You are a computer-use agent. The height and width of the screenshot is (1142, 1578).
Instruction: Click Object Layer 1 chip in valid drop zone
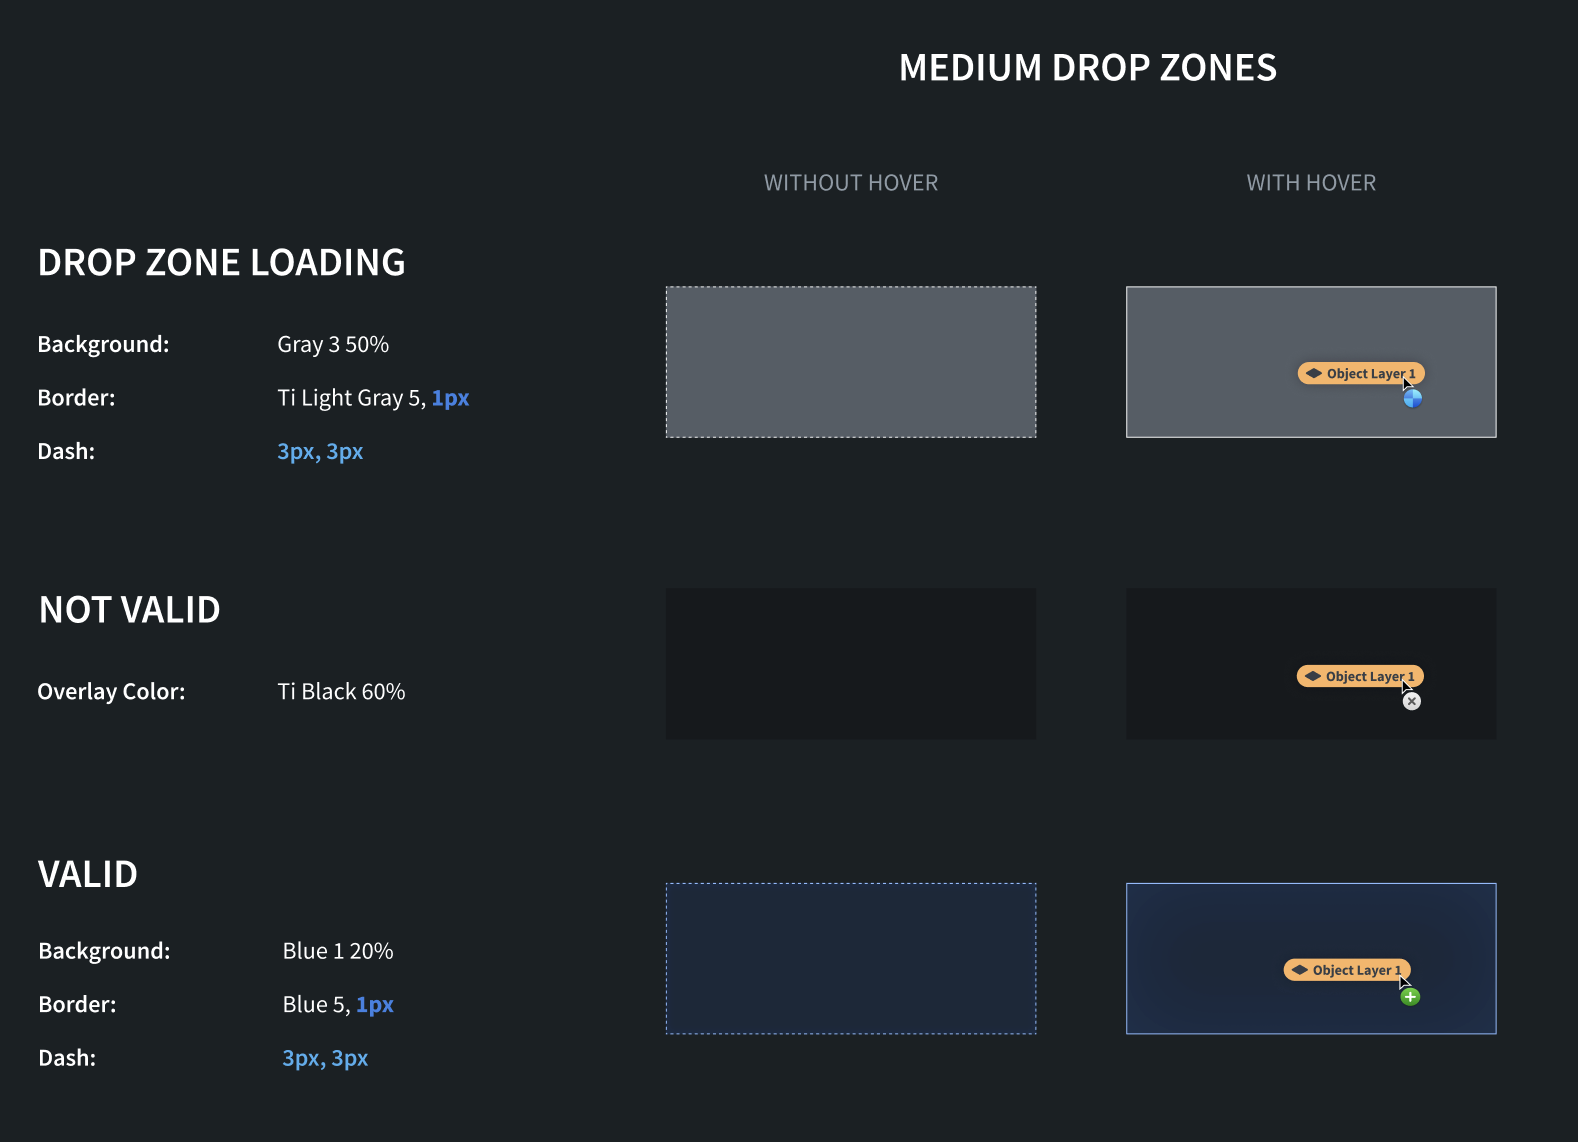click(x=1347, y=970)
